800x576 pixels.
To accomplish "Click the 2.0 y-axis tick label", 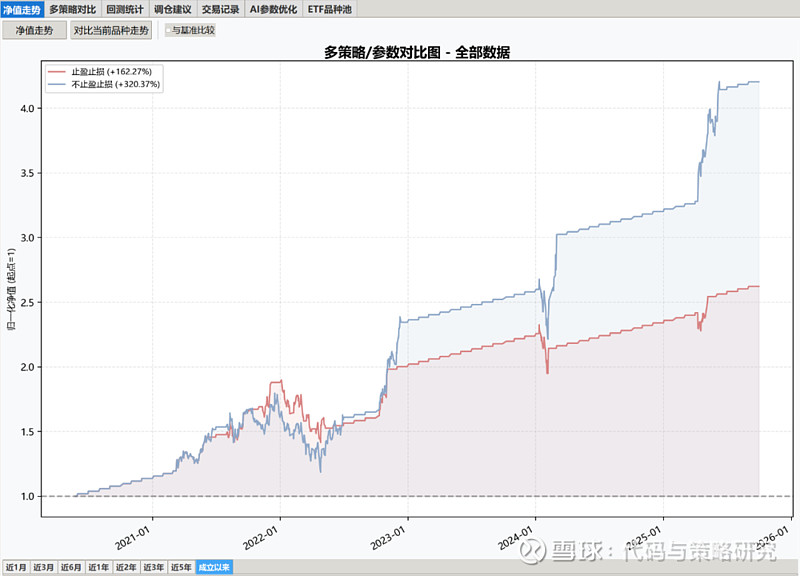I will 28,367.
